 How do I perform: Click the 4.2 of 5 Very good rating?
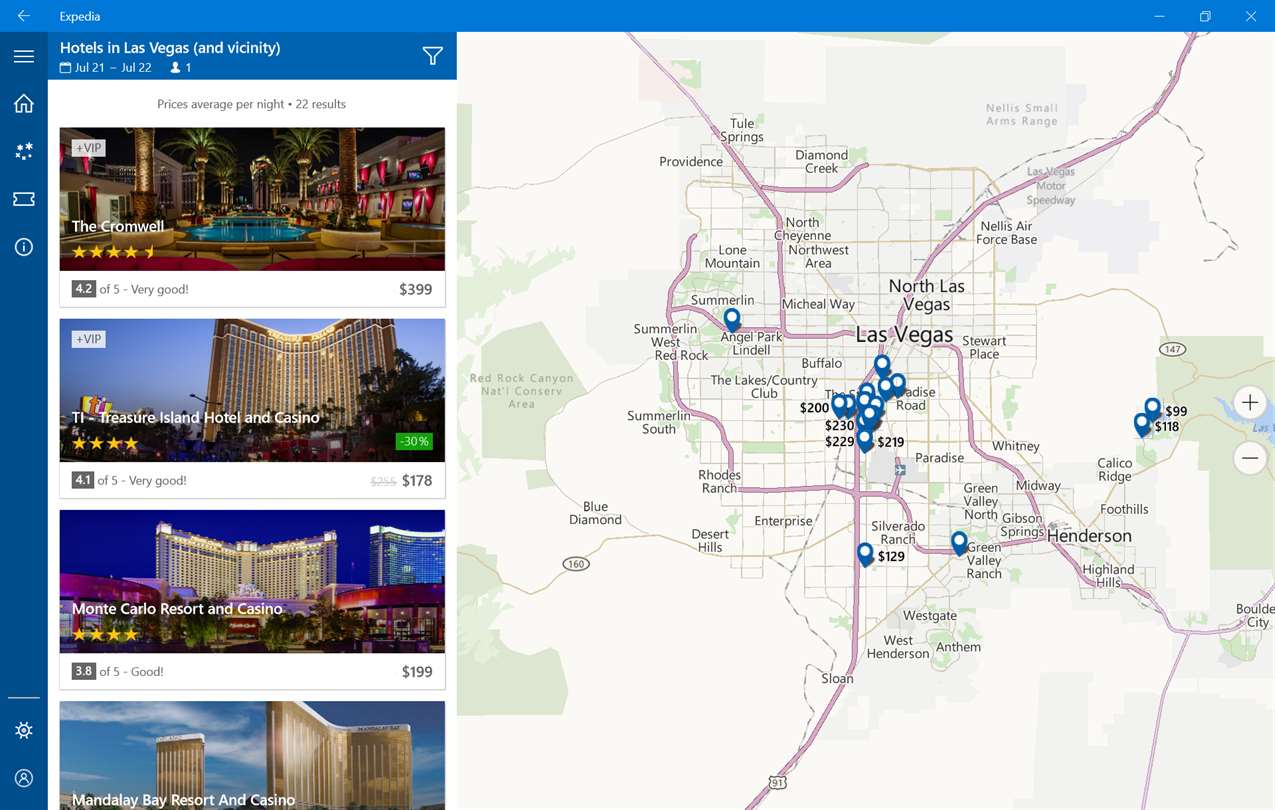coord(130,289)
